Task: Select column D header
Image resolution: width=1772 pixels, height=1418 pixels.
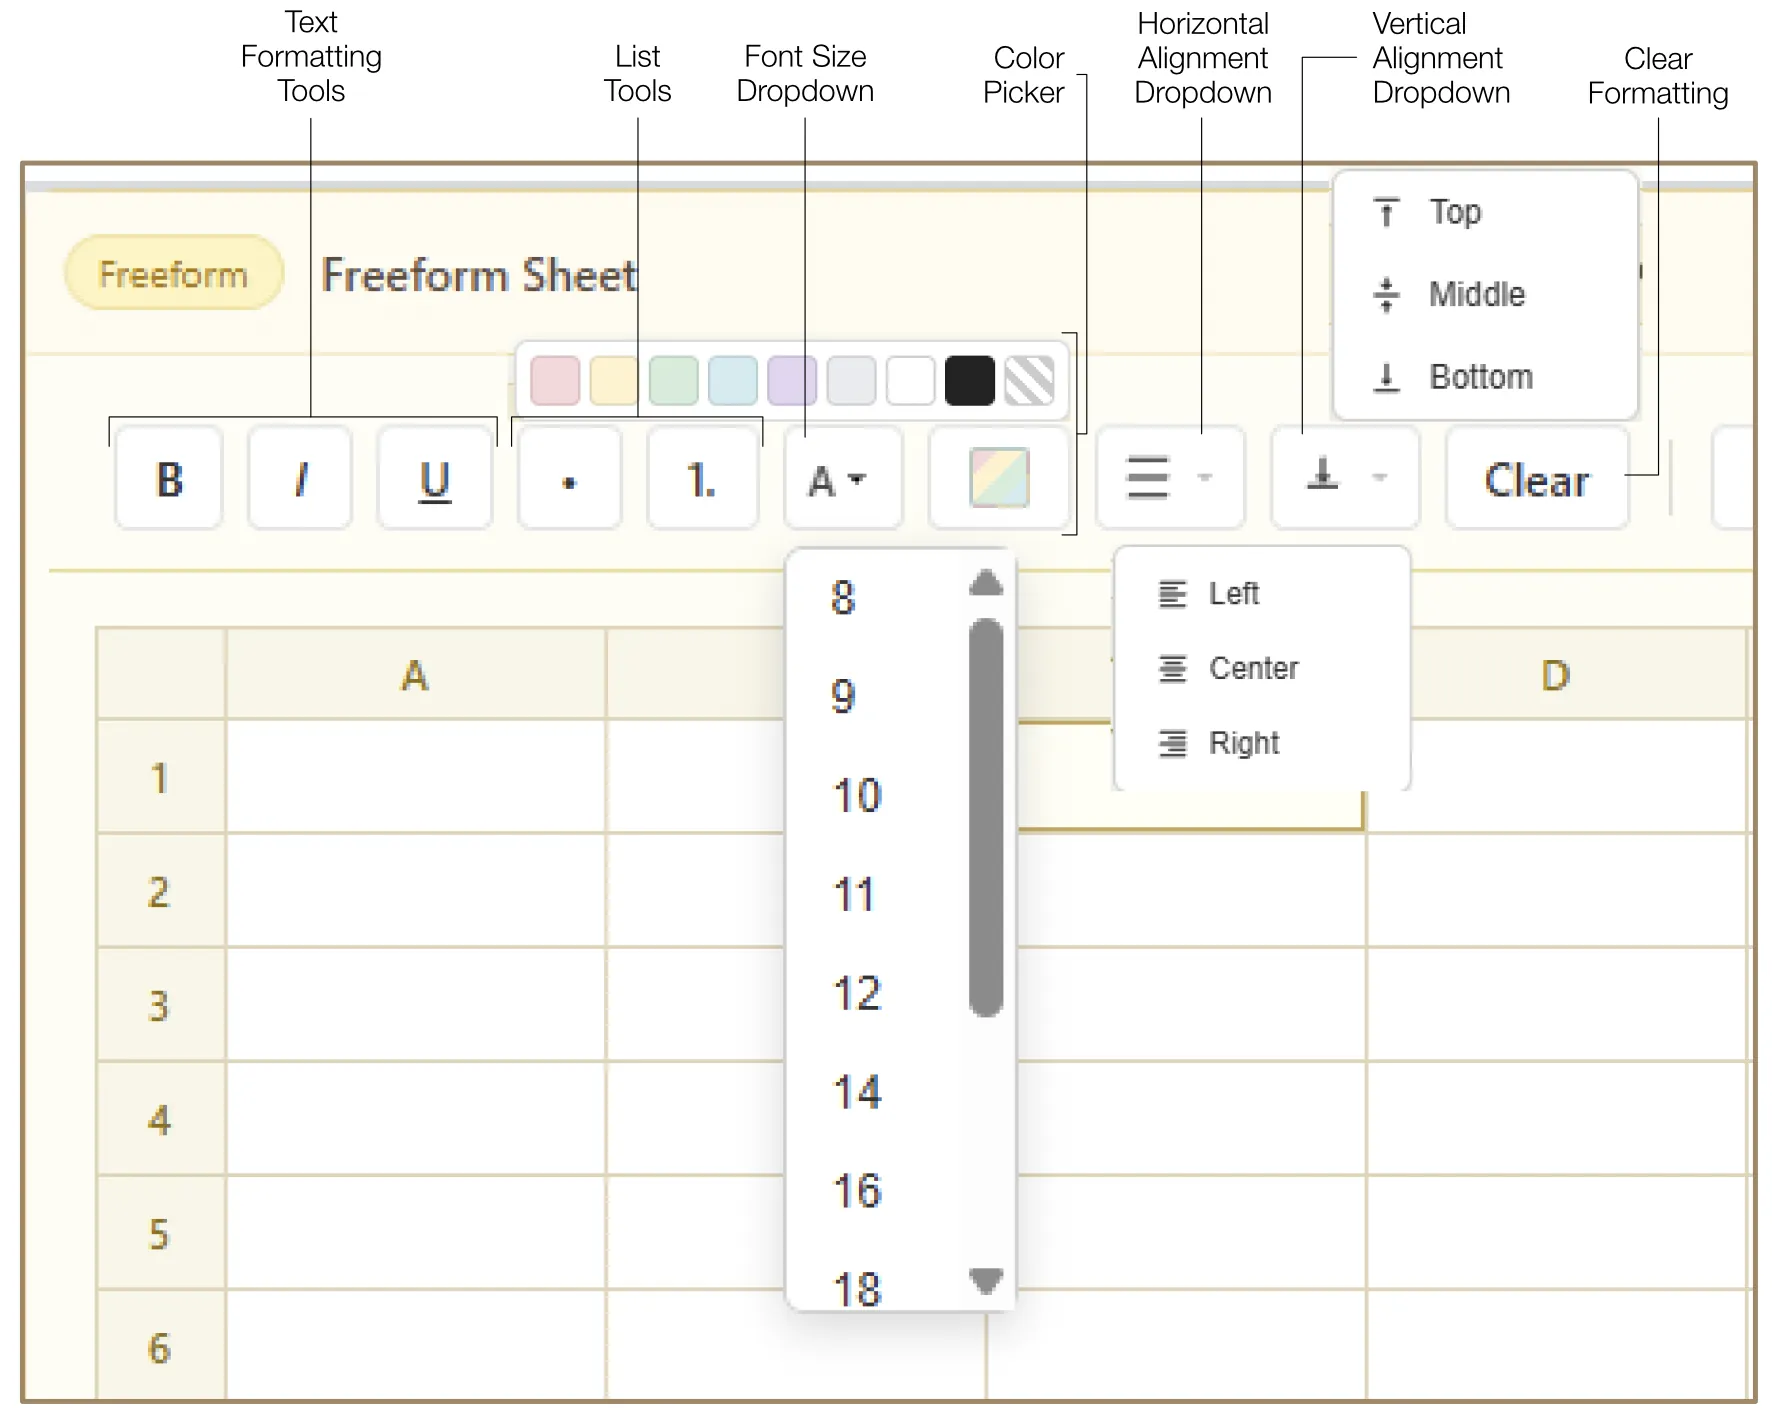Action: [1556, 675]
